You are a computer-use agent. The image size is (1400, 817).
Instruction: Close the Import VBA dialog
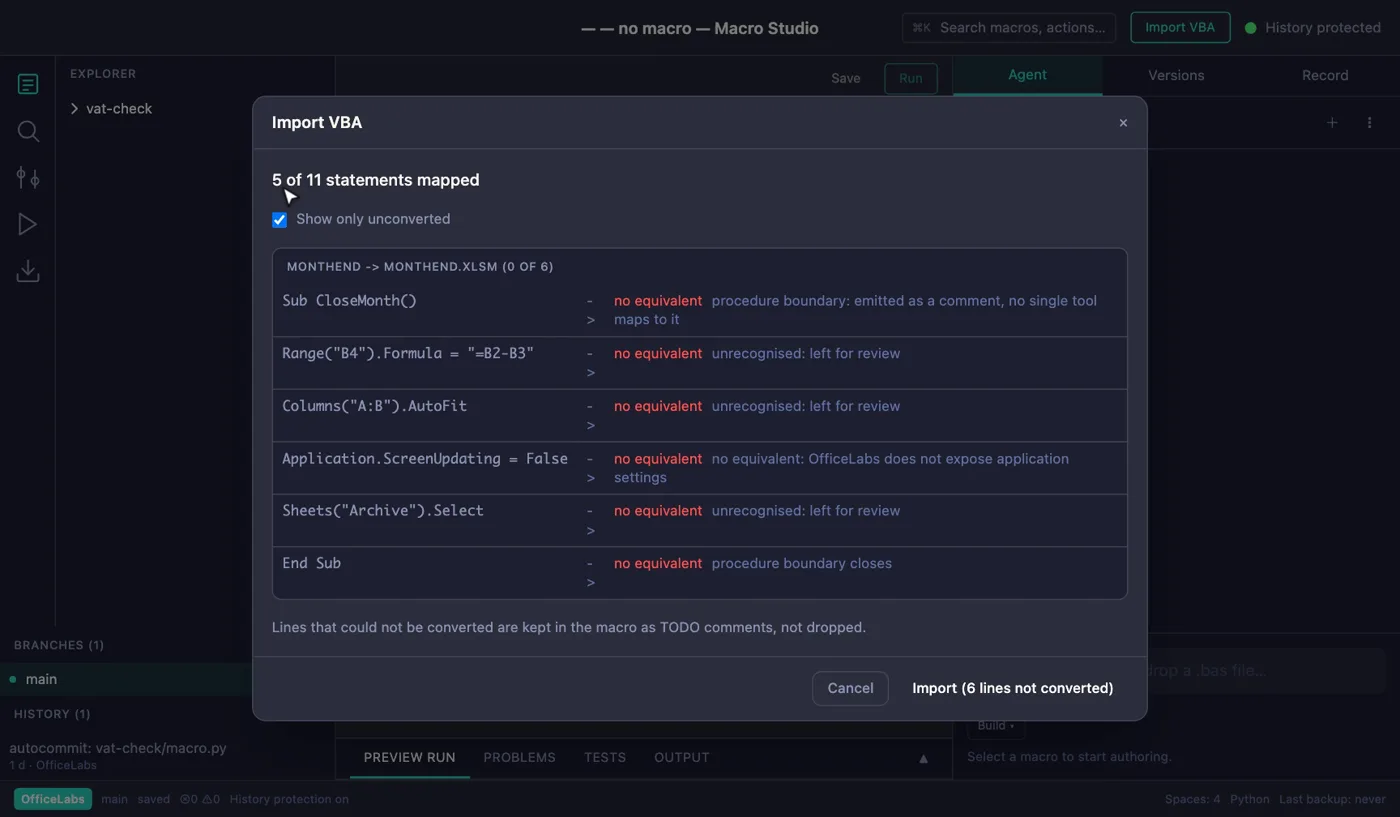click(x=1123, y=123)
